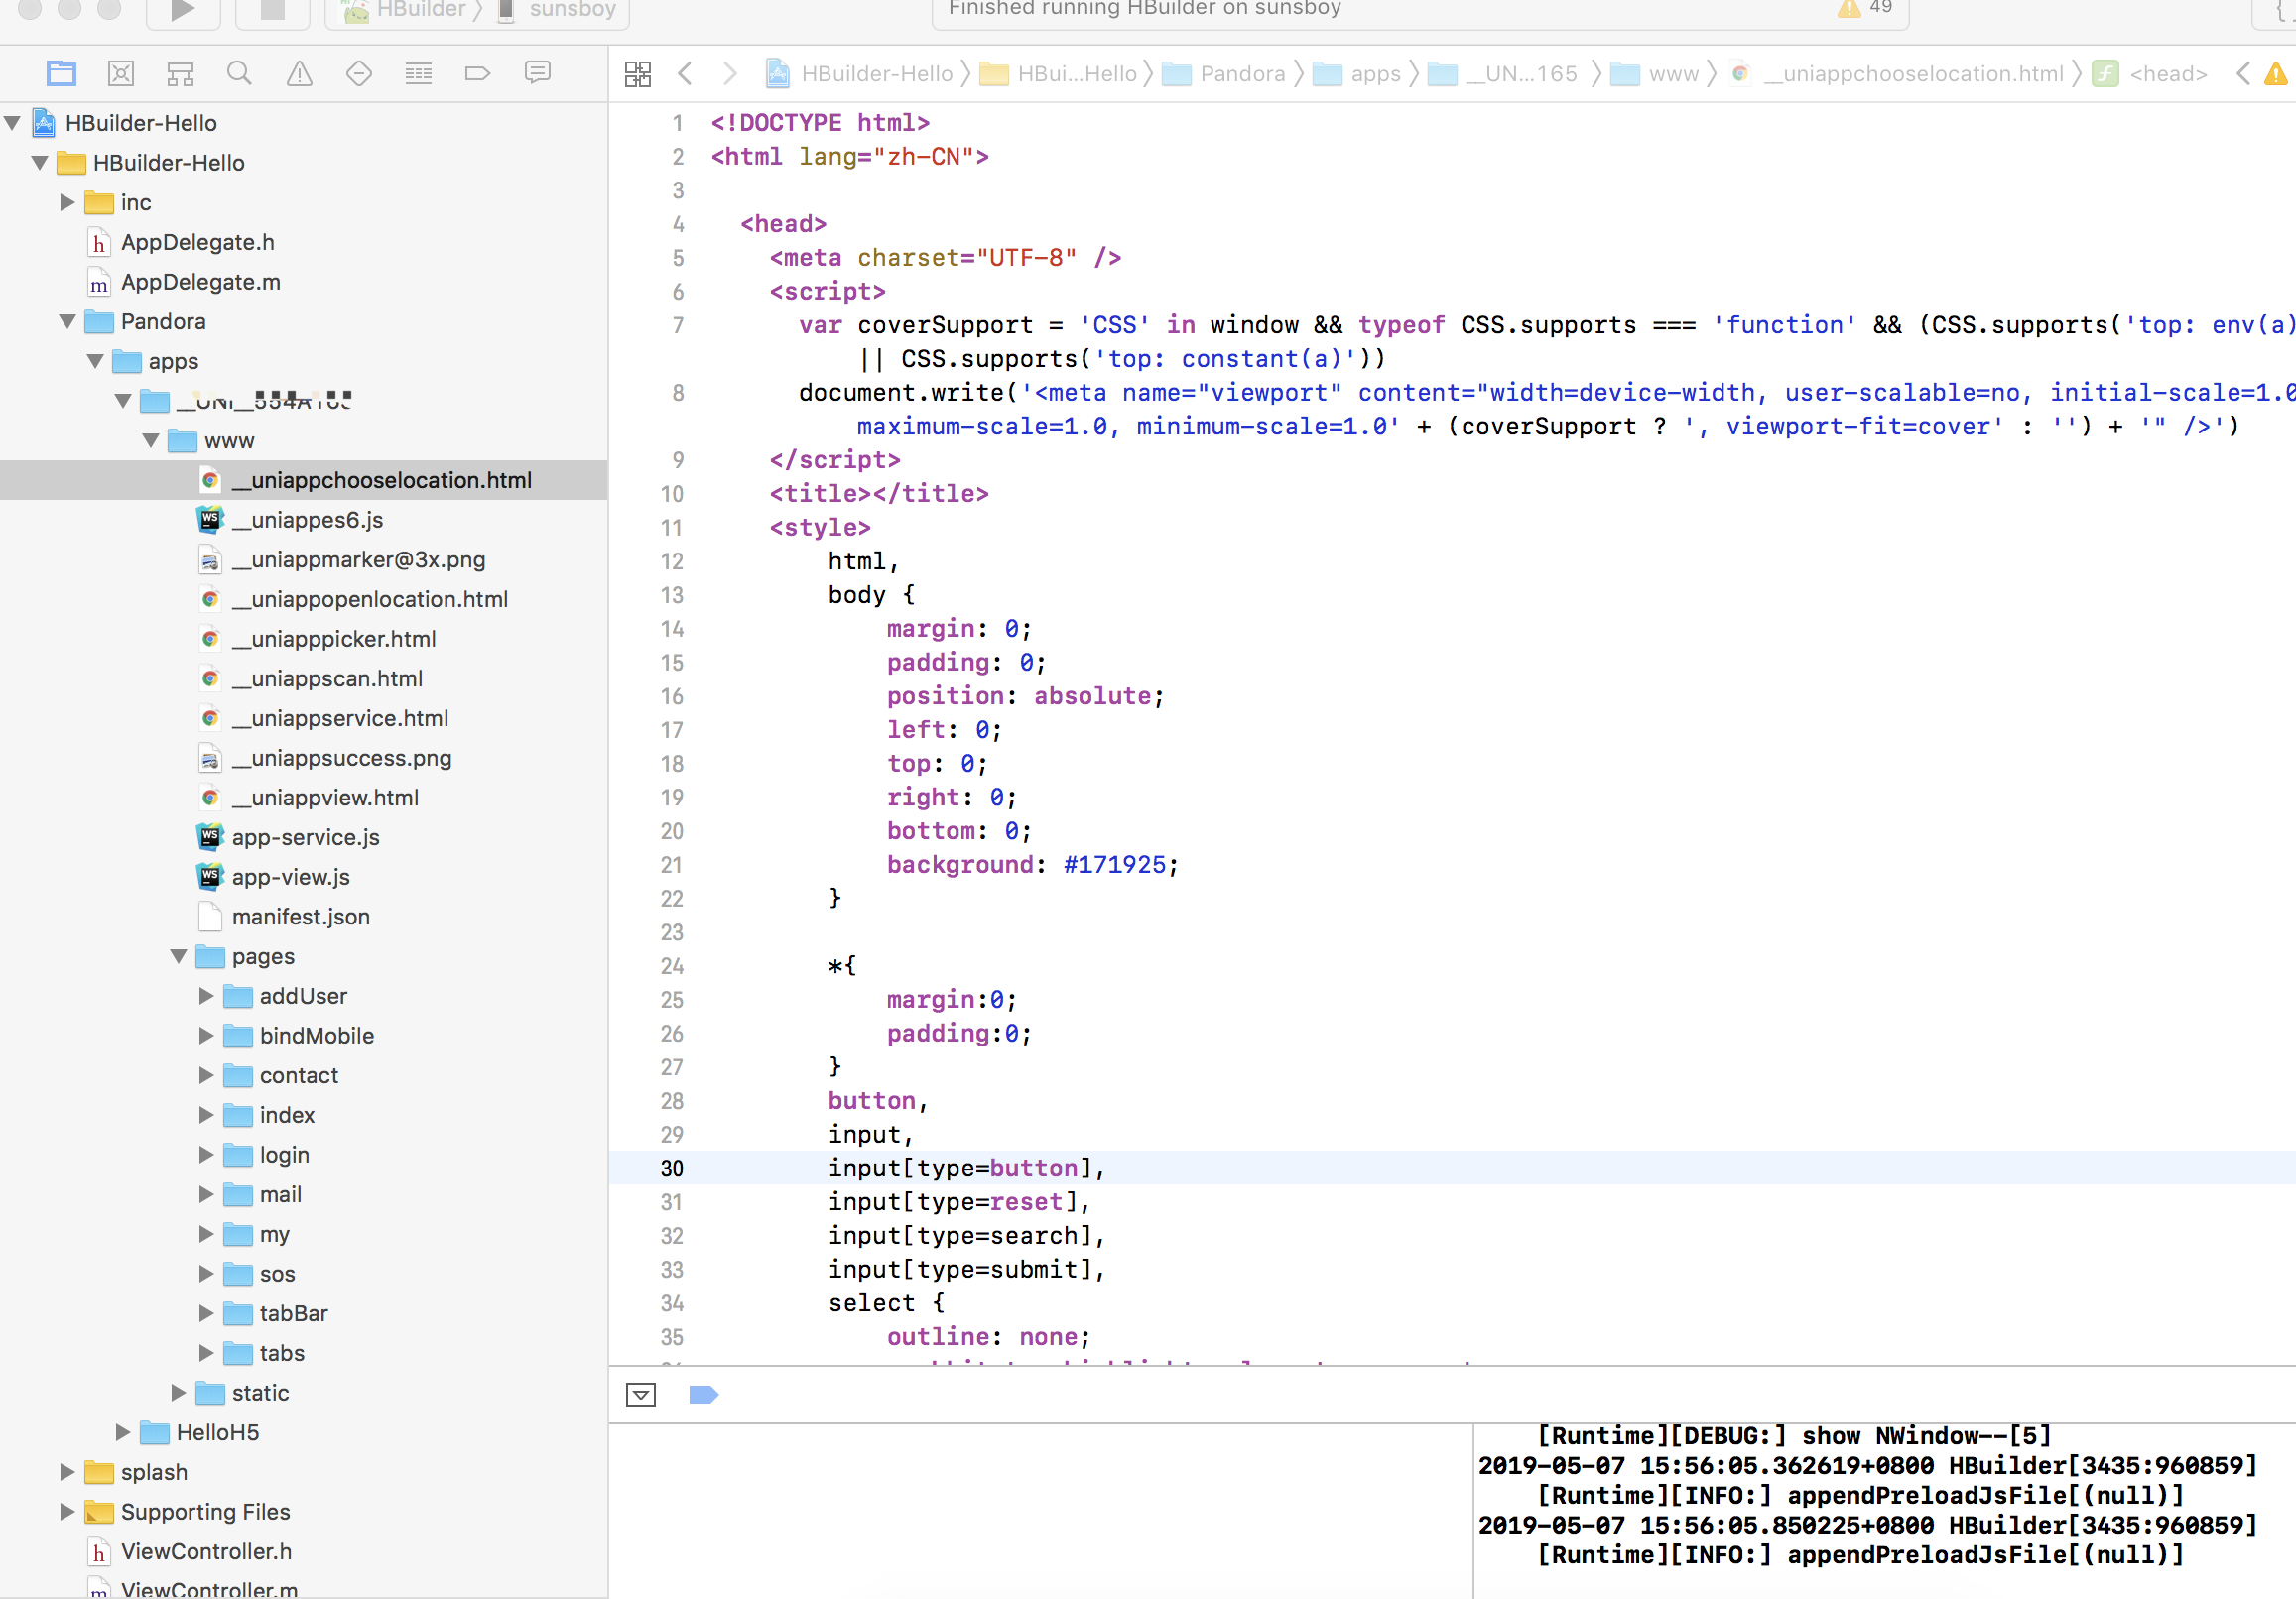Open AppDelegate.h file
This screenshot has height=1599, width=2296.
point(197,243)
